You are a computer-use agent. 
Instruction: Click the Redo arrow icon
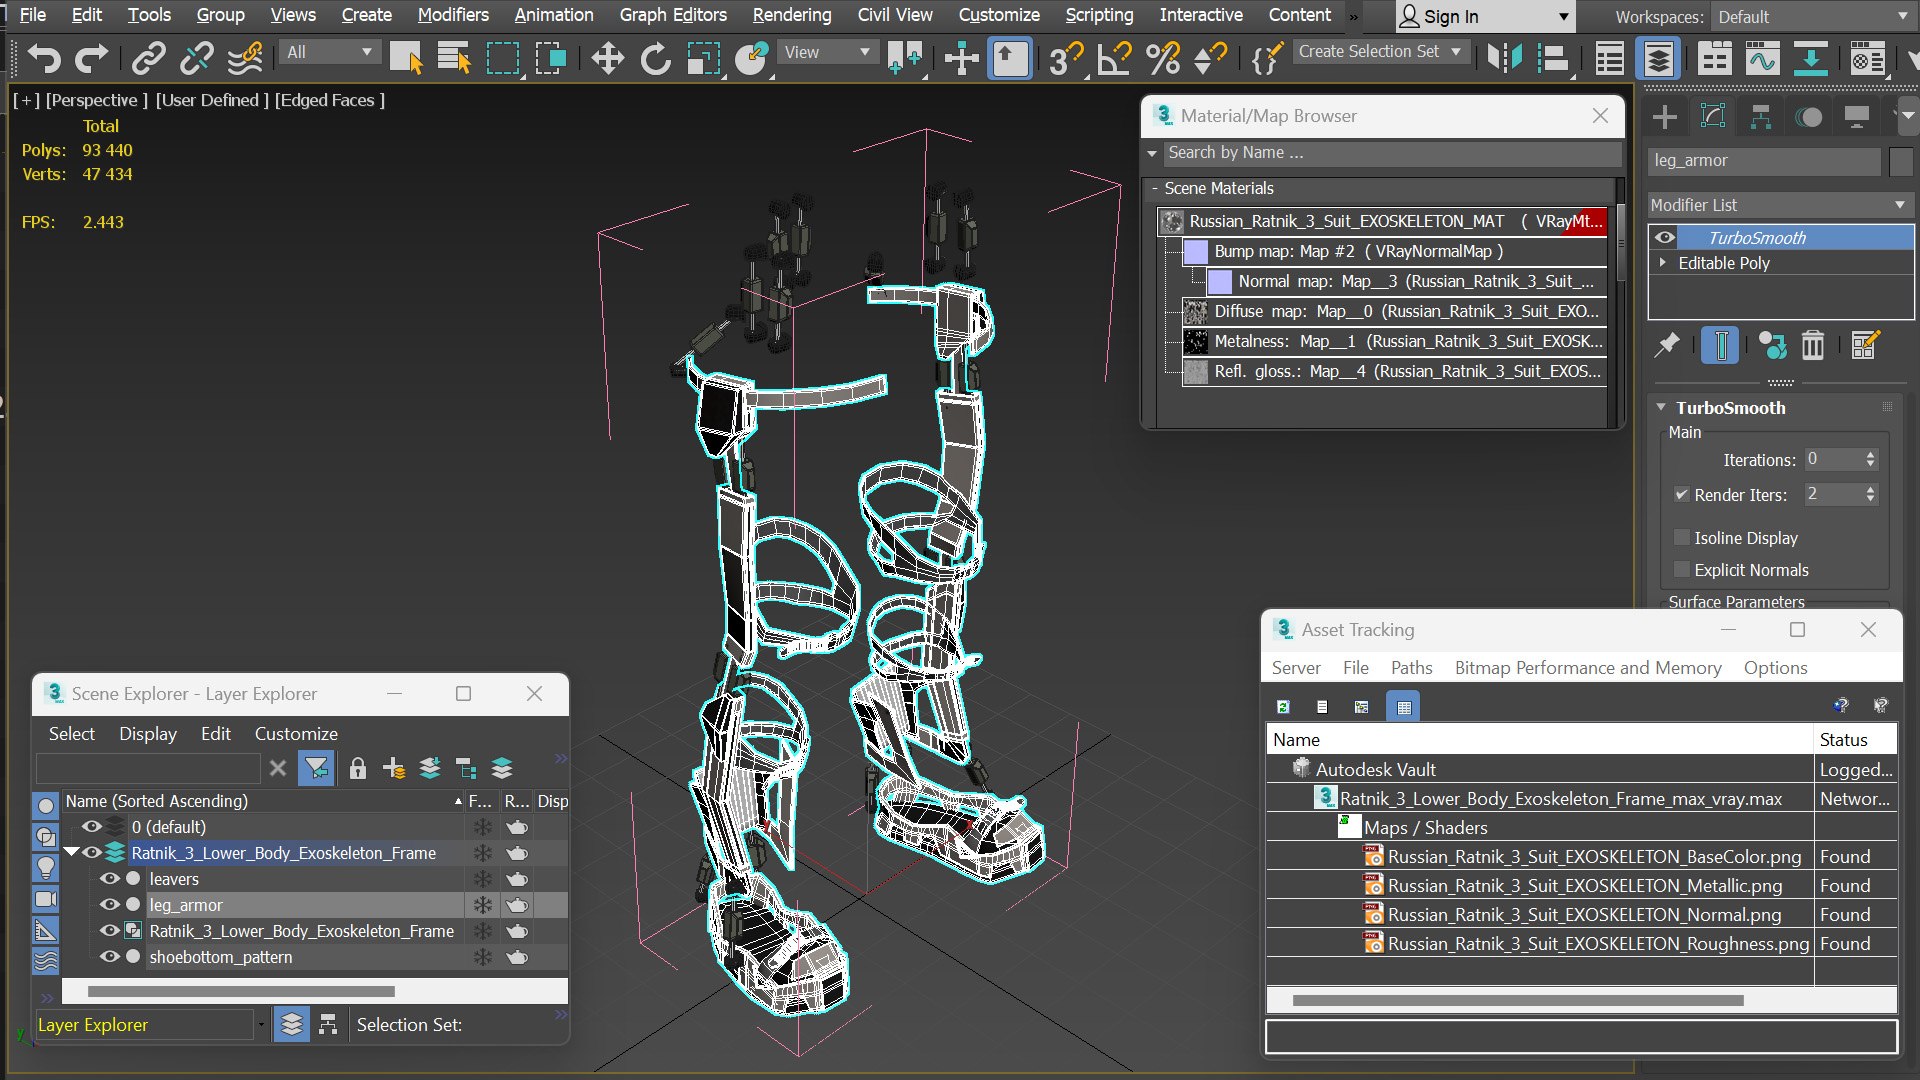91,59
